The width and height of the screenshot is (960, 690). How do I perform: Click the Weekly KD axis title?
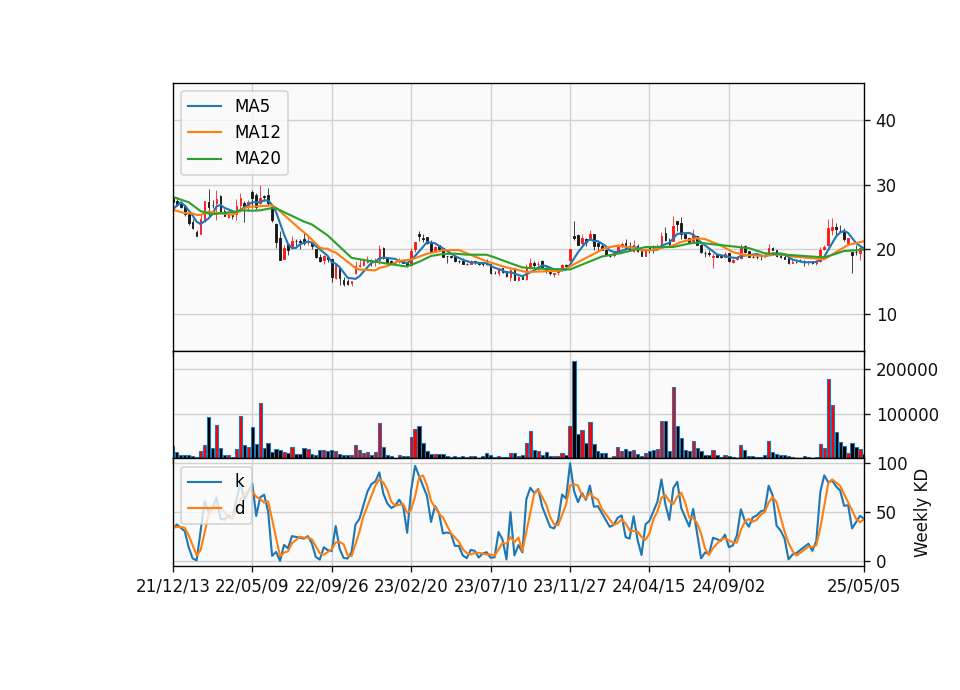coord(921,513)
